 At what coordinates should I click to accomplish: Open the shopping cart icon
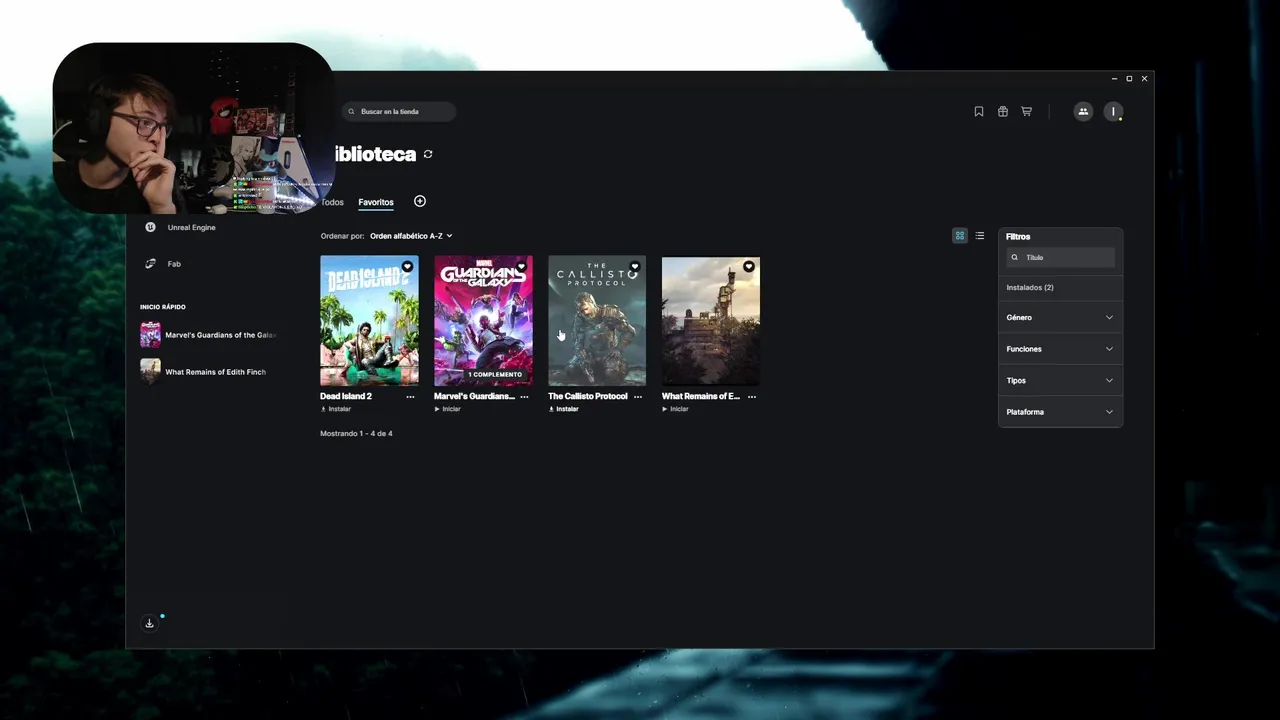[x=1026, y=112]
